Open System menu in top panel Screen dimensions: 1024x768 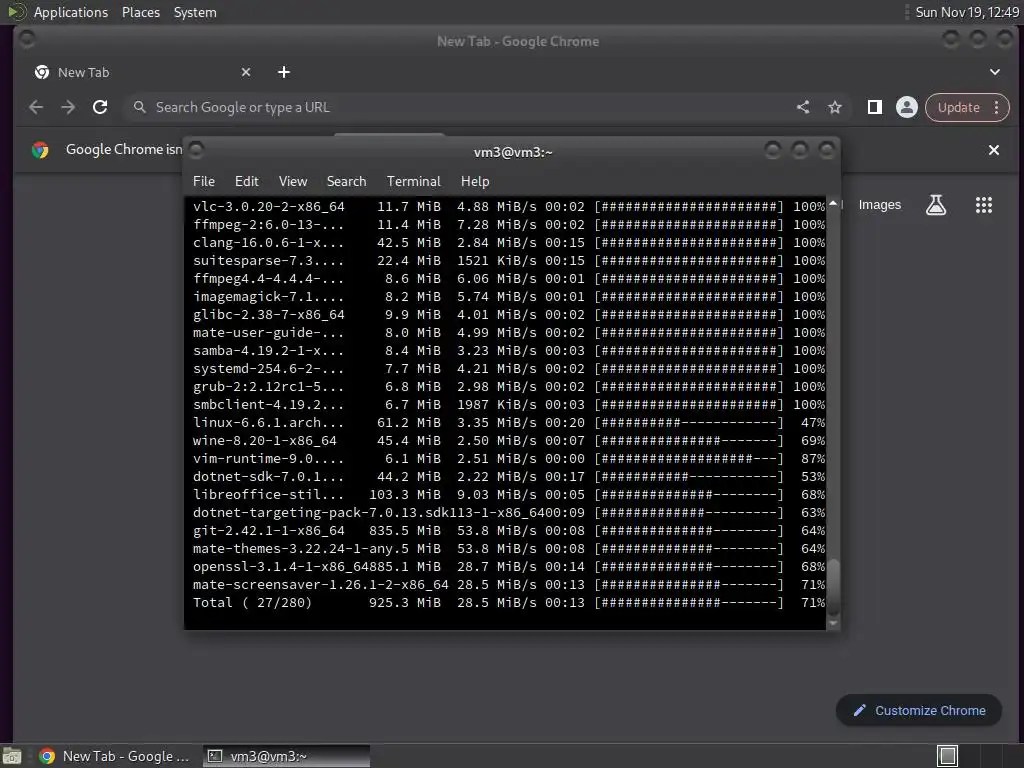click(195, 12)
